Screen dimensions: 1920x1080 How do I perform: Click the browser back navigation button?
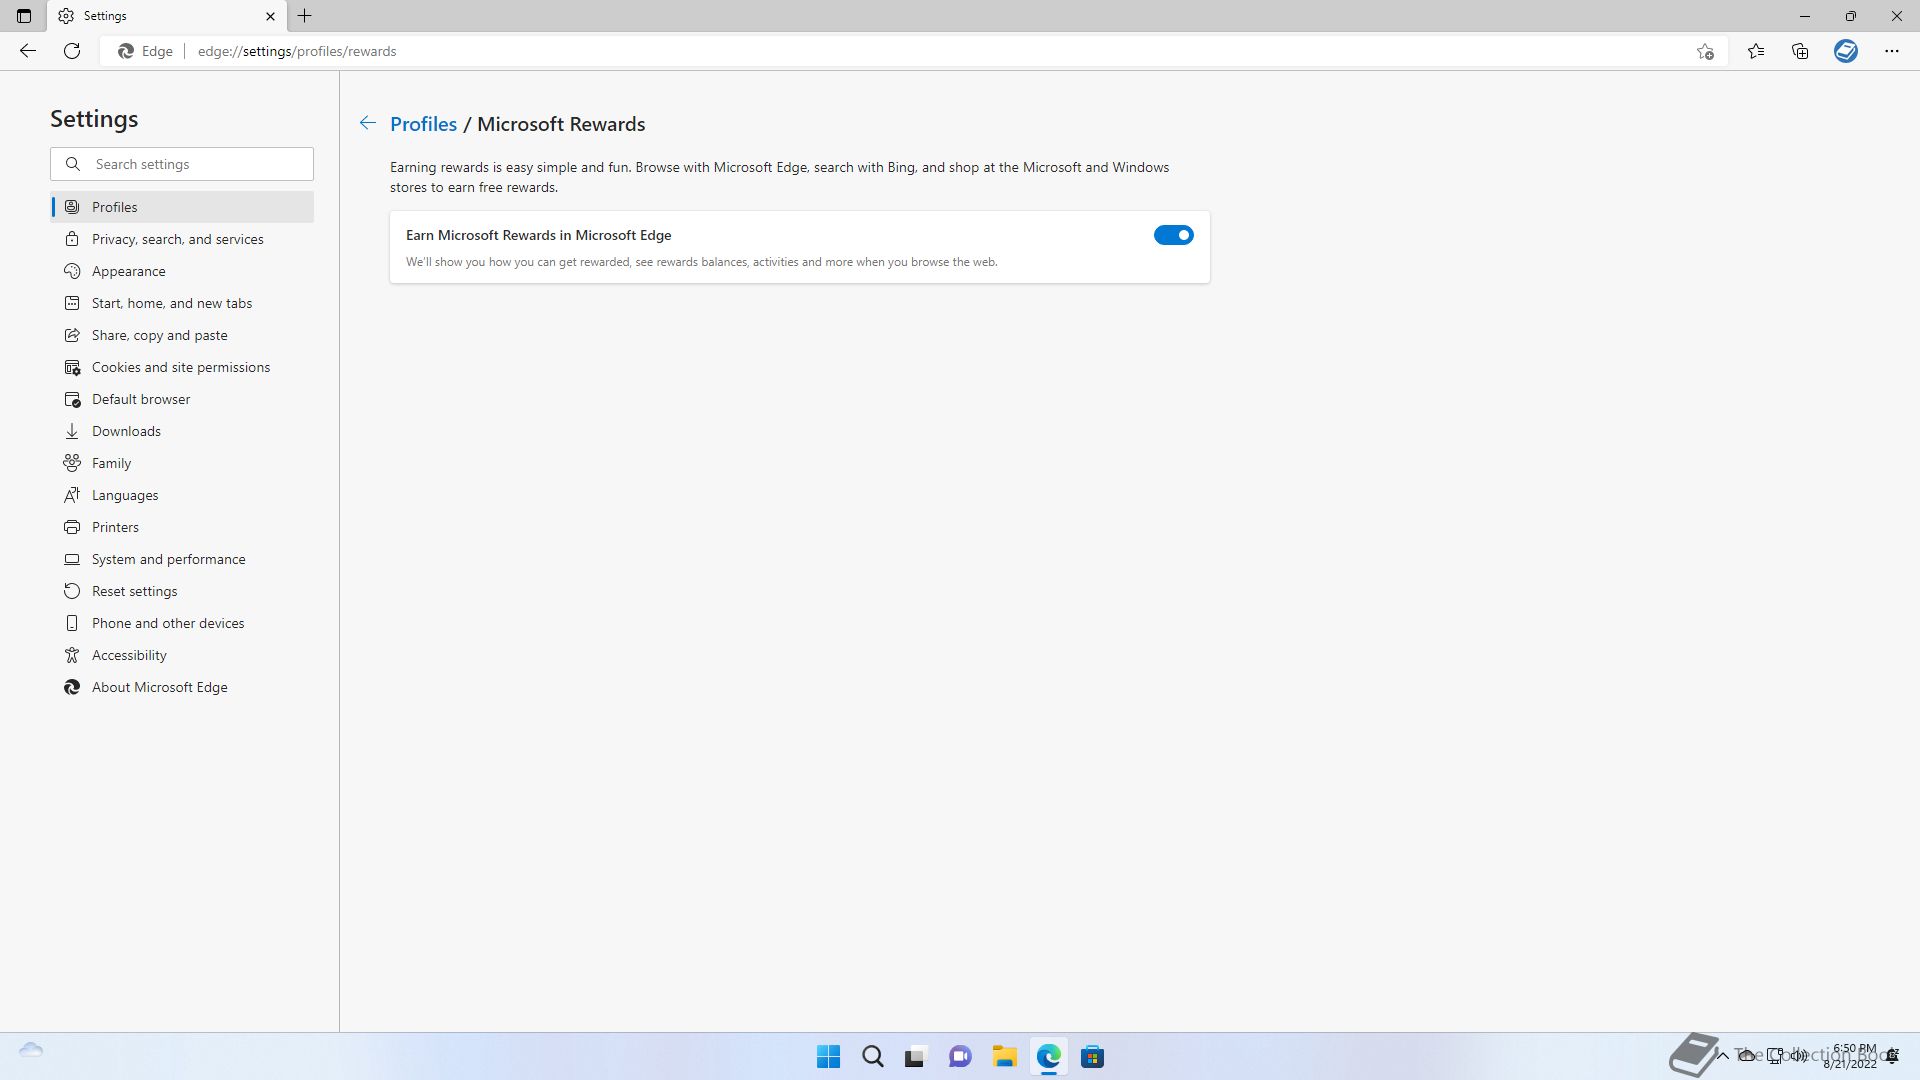tap(28, 51)
